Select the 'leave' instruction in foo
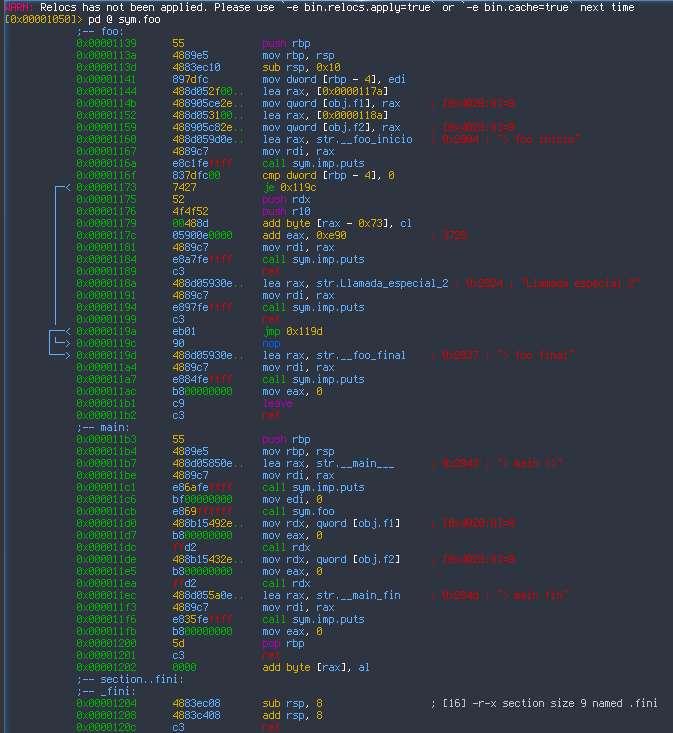The image size is (673, 733). click(x=277, y=403)
